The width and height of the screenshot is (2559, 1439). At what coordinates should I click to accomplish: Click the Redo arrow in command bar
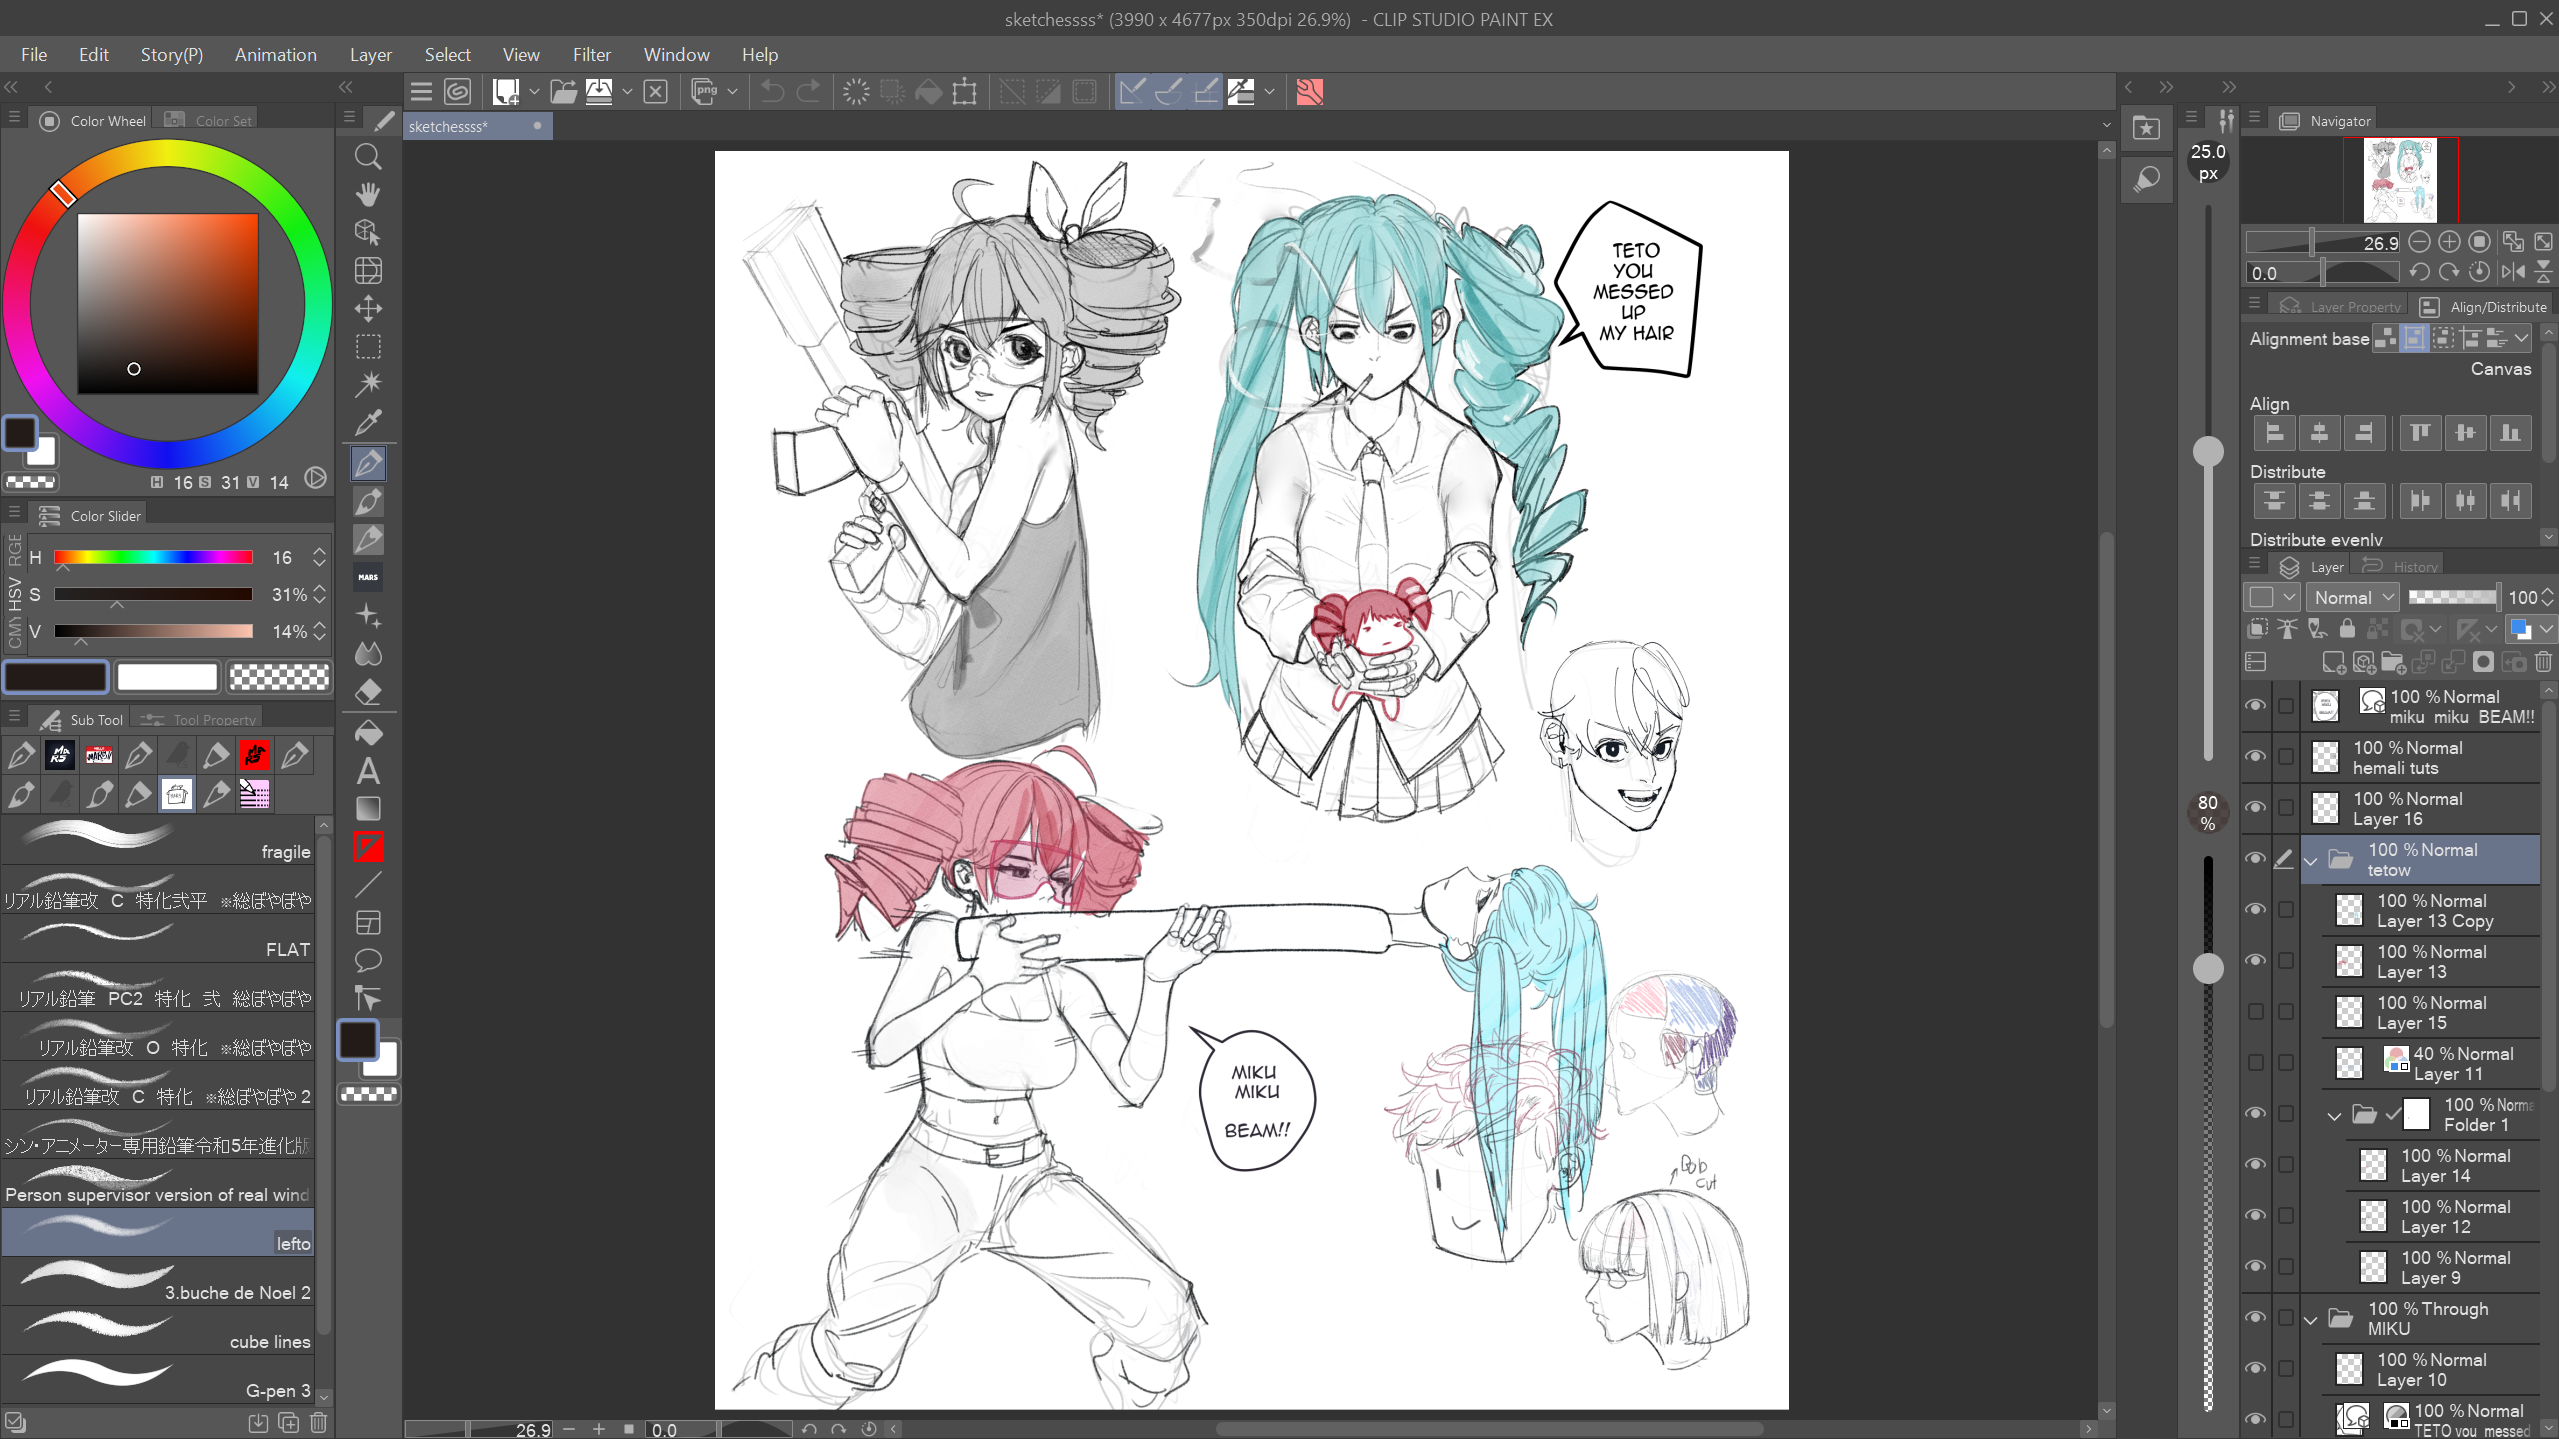808,92
